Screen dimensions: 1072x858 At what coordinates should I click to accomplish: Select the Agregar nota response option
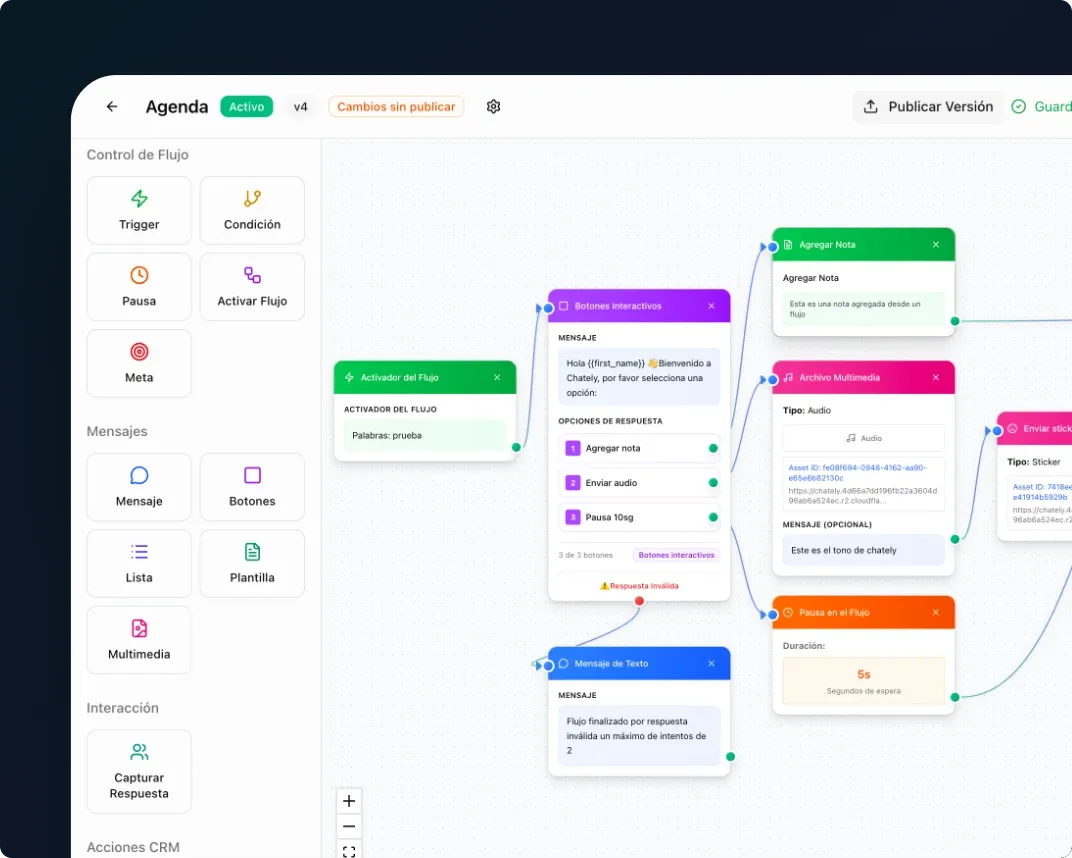[x=639, y=448]
